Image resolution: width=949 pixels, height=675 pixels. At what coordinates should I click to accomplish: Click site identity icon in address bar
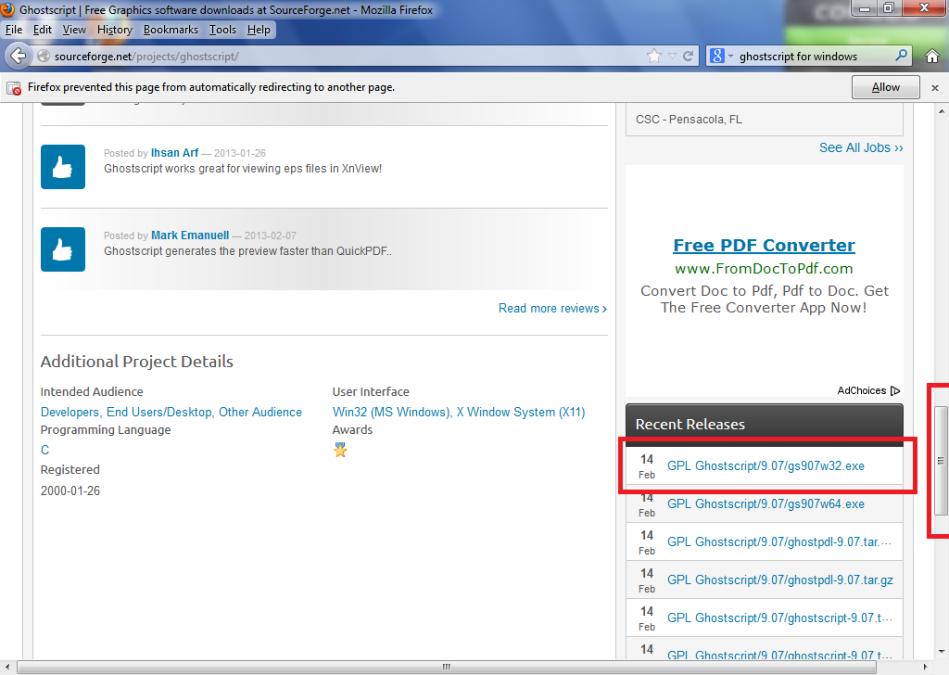point(44,56)
